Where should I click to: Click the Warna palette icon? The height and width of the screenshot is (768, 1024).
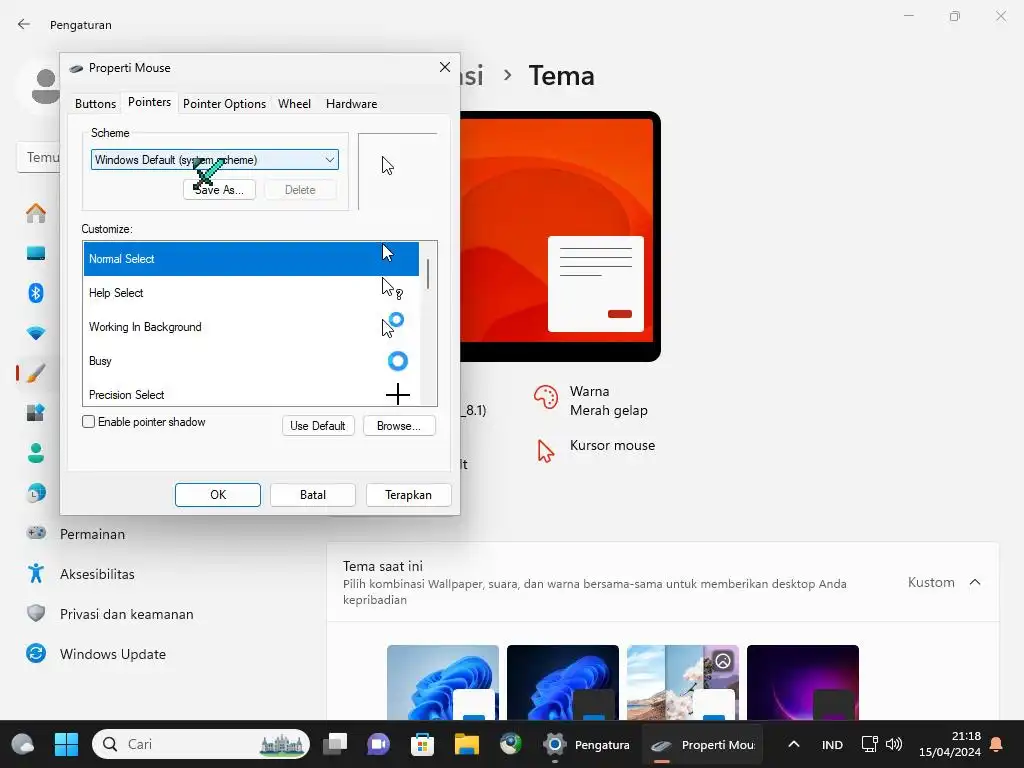545,397
